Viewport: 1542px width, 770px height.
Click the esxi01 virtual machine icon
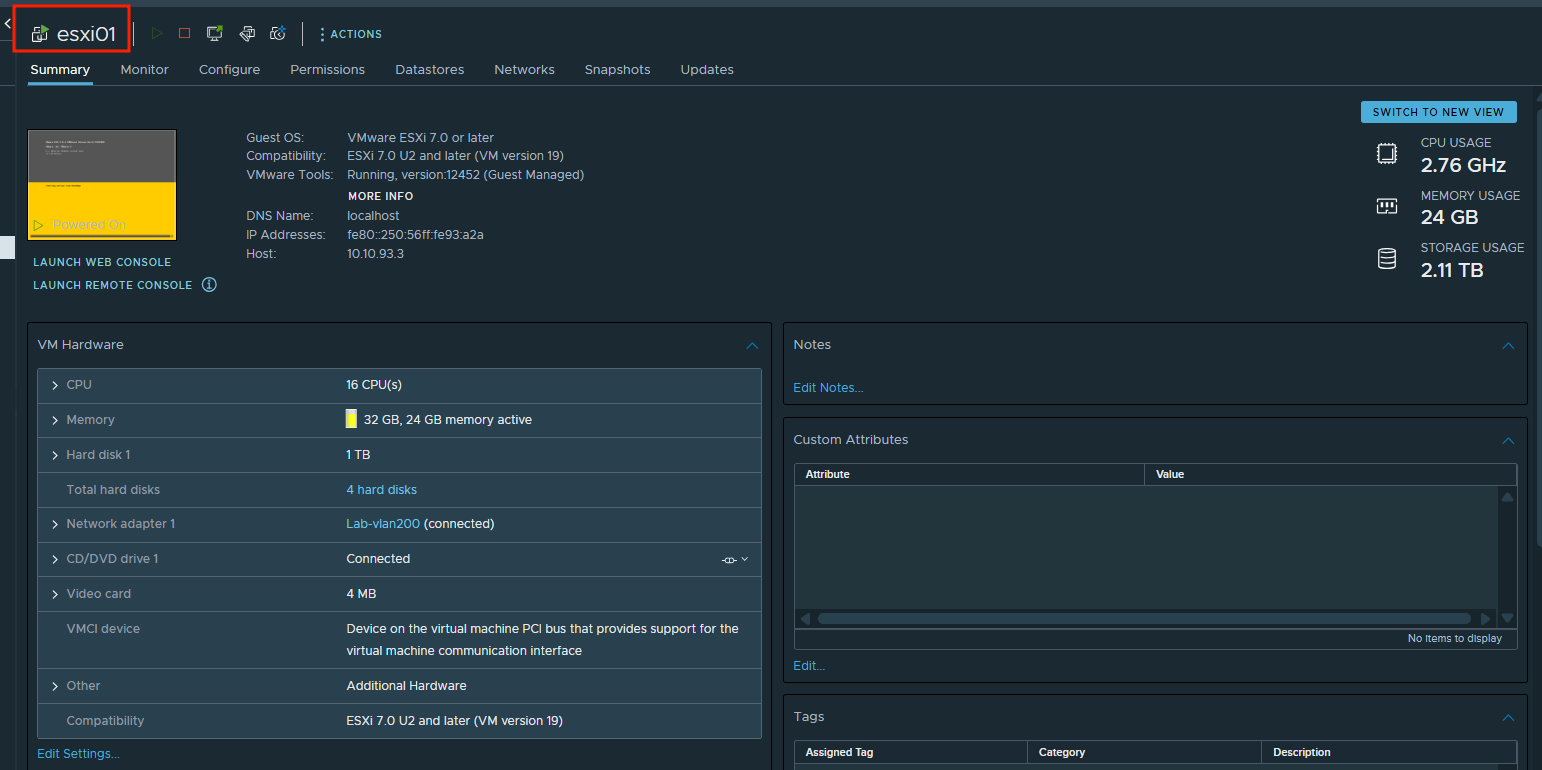click(x=40, y=34)
